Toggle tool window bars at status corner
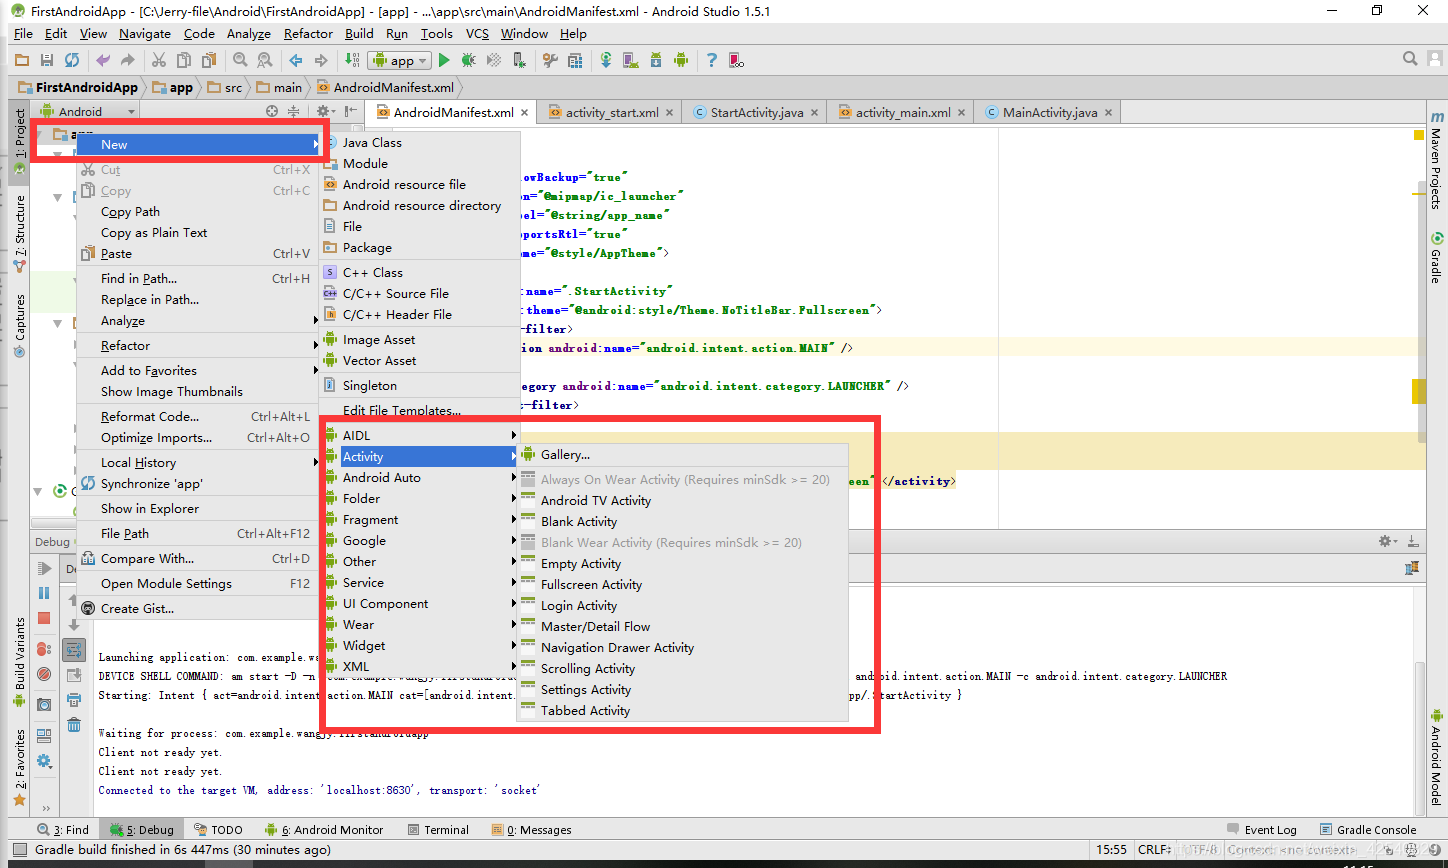Screen dimensions: 1448x868 [20, 849]
